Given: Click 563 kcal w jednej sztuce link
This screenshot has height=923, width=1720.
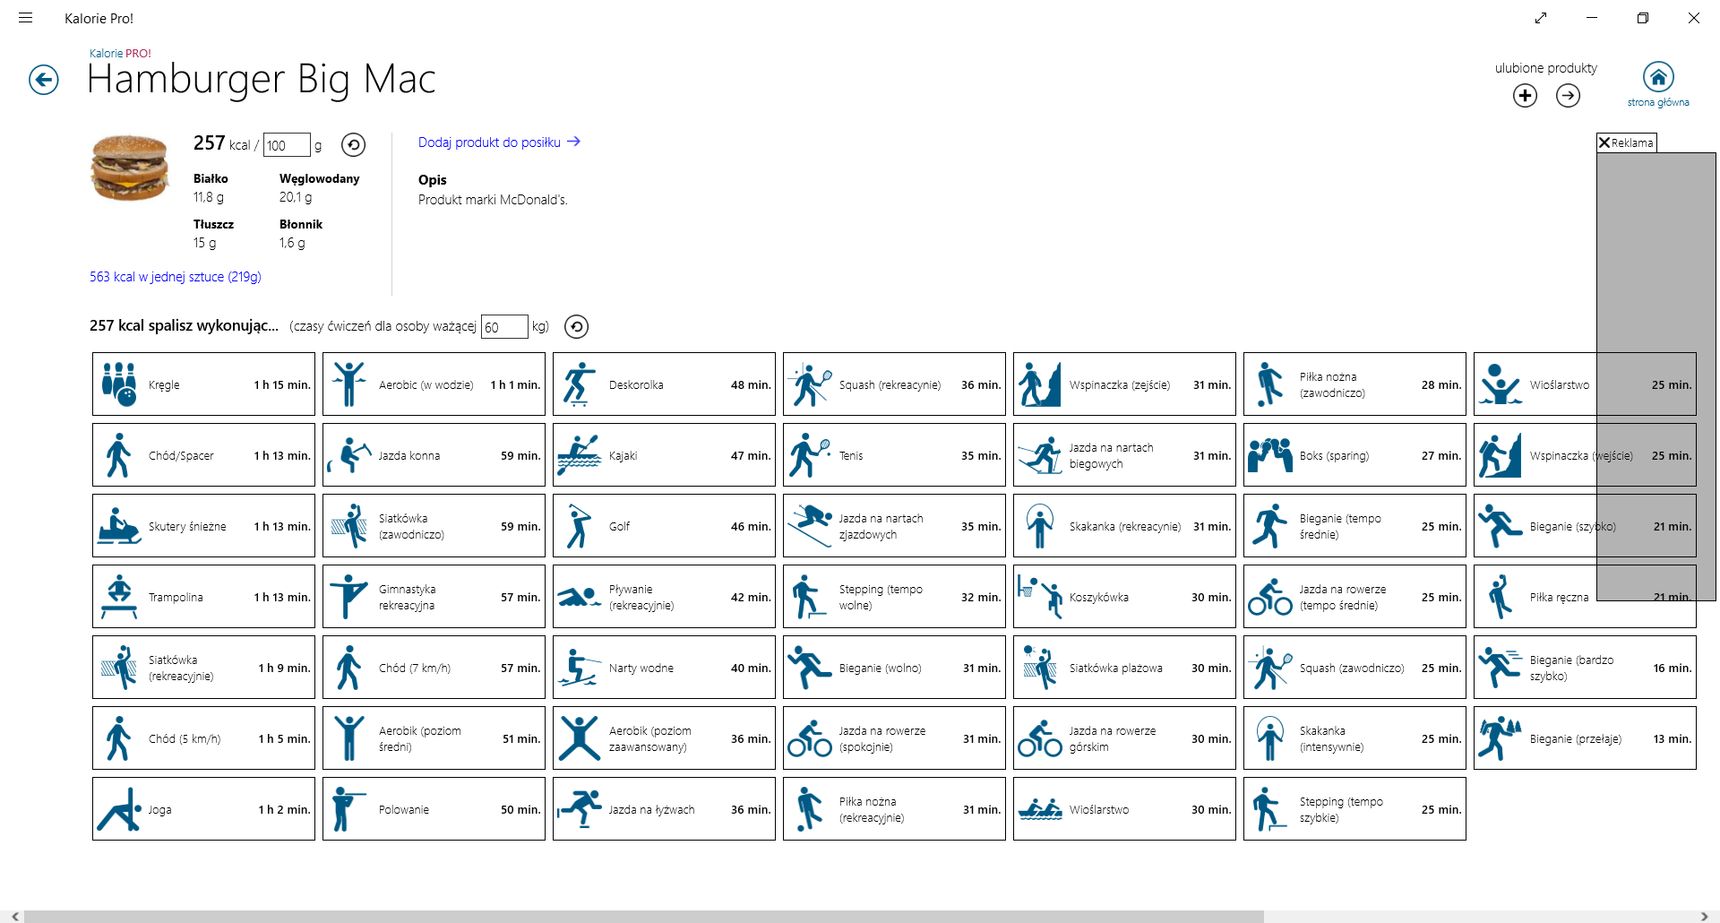Looking at the screenshot, I should pyautogui.click(x=175, y=277).
